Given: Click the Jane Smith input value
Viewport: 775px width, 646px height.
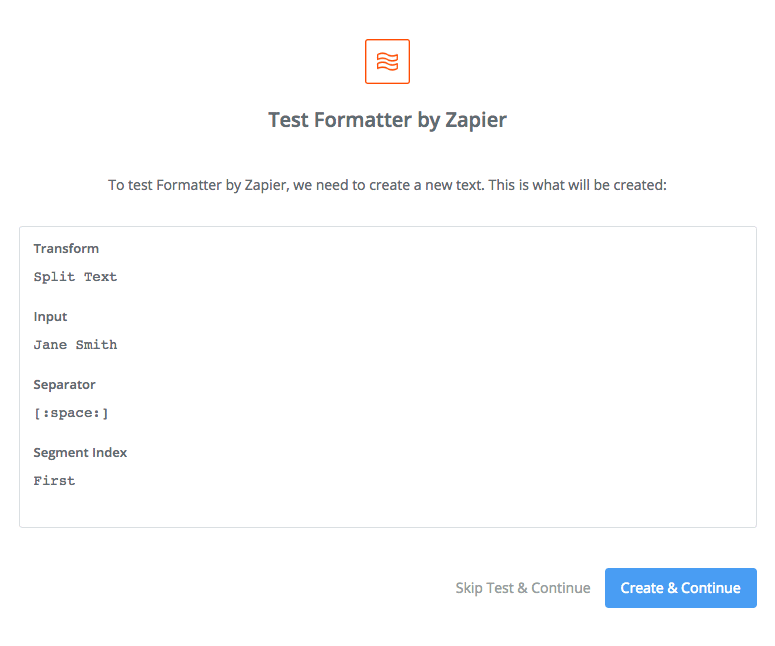Looking at the screenshot, I should [x=75, y=345].
